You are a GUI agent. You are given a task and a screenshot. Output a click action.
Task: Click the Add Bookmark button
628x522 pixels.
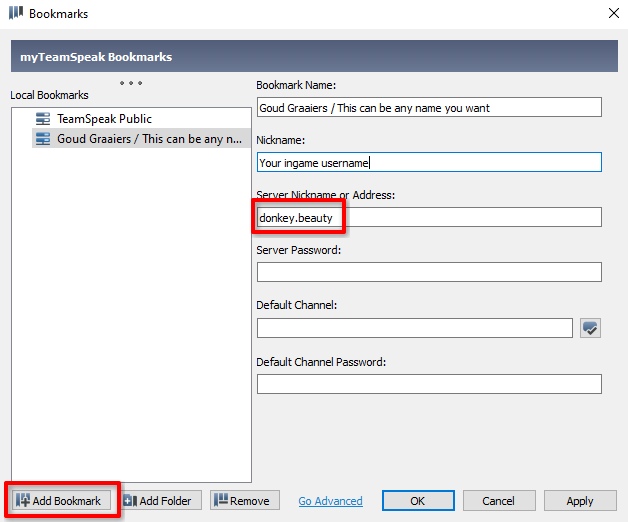click(x=61, y=500)
